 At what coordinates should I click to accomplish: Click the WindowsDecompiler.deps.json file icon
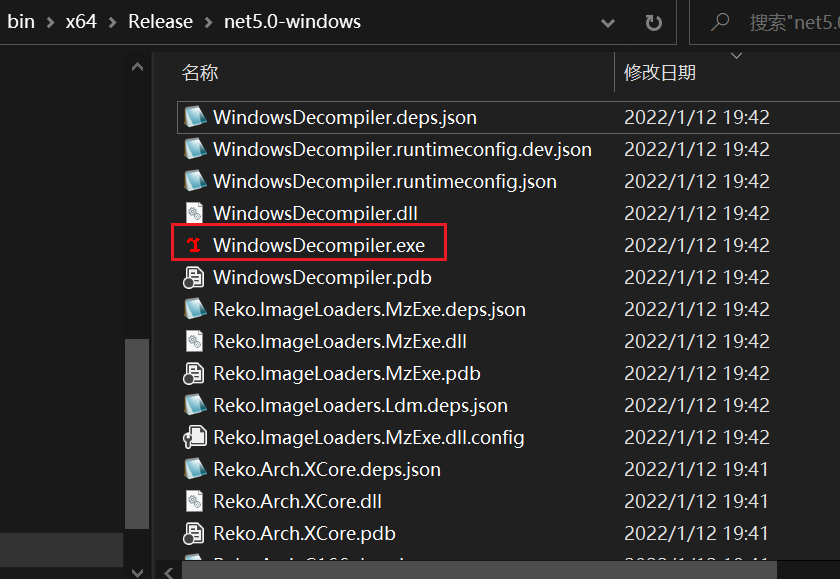(194, 117)
